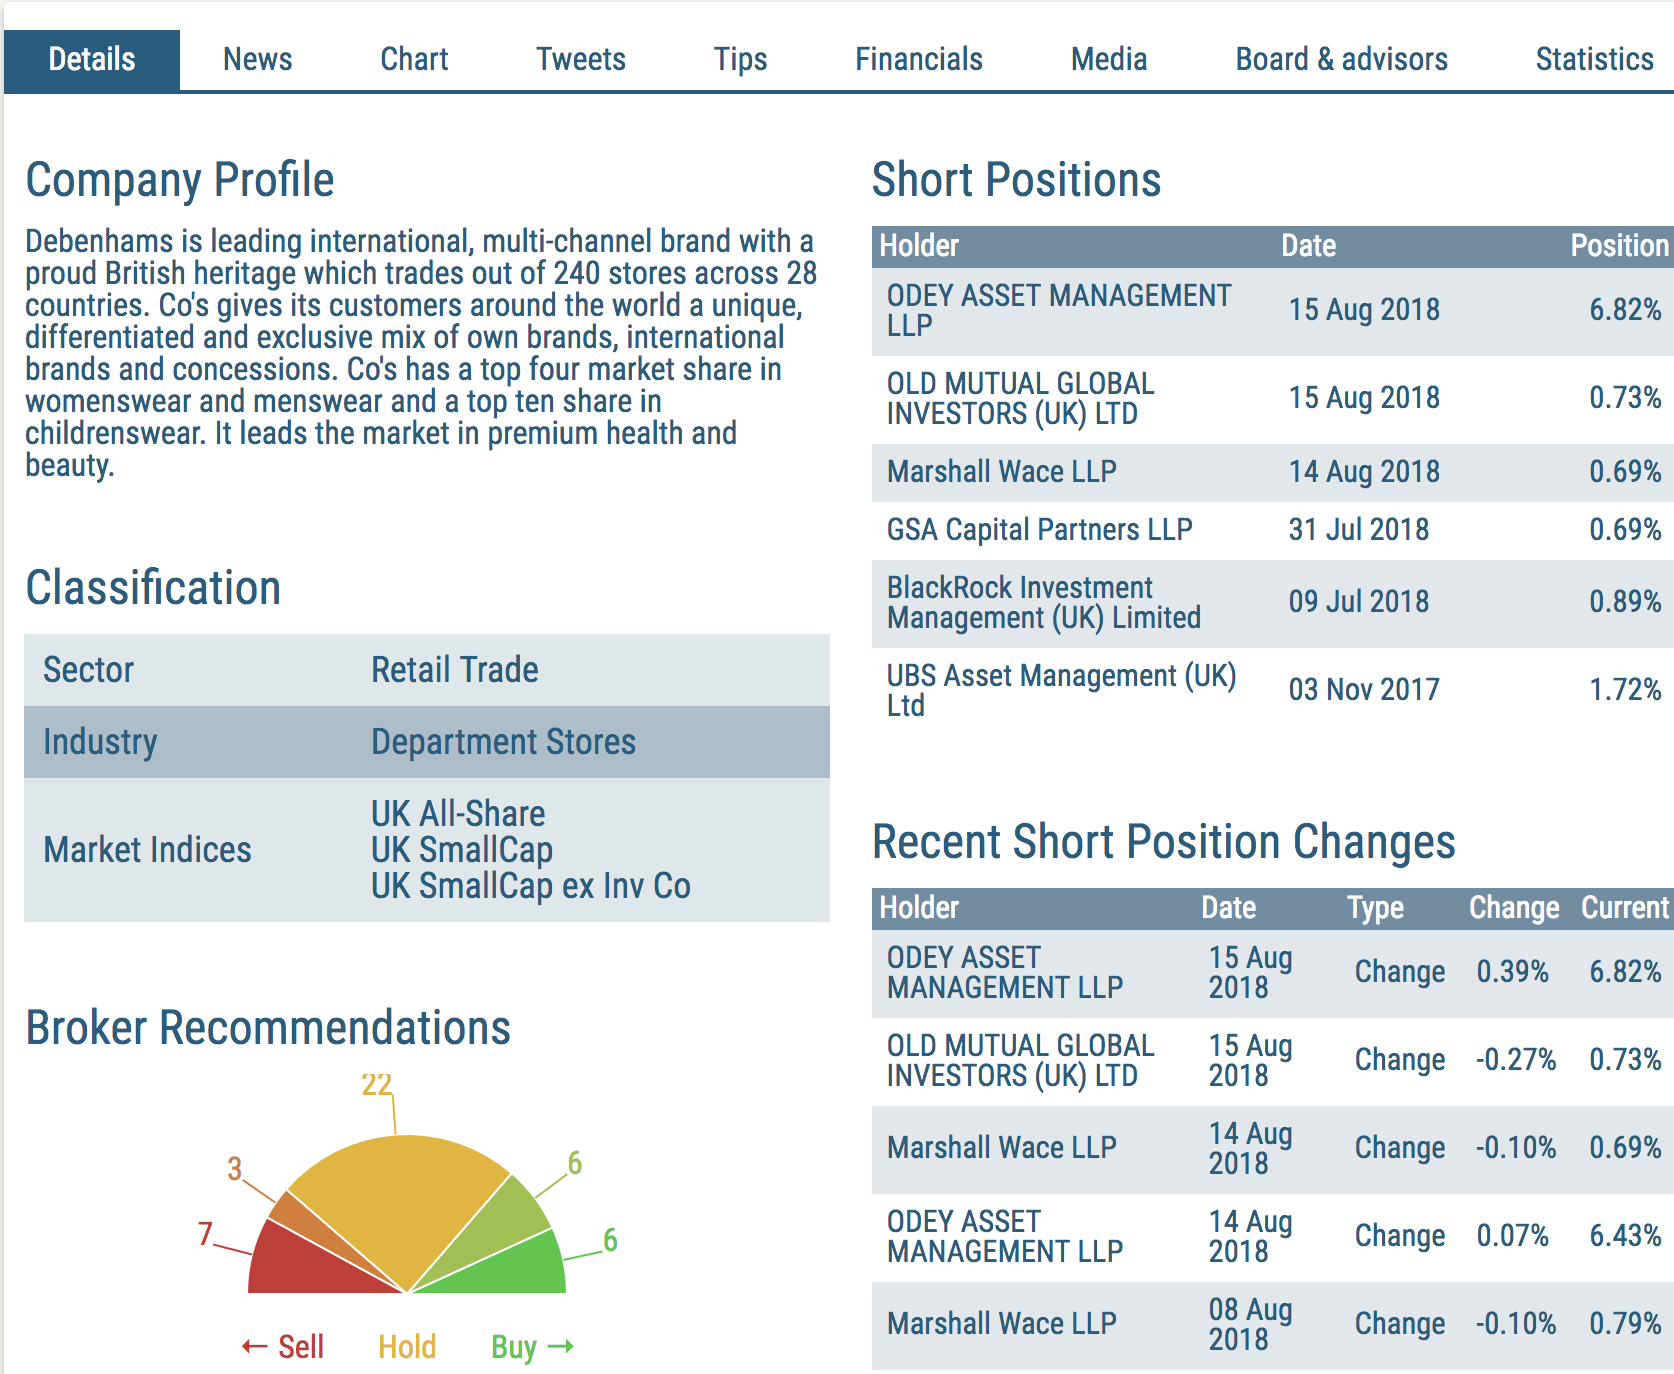View the Board & advisors tab
The image size is (1674, 1374).
pos(1341,59)
